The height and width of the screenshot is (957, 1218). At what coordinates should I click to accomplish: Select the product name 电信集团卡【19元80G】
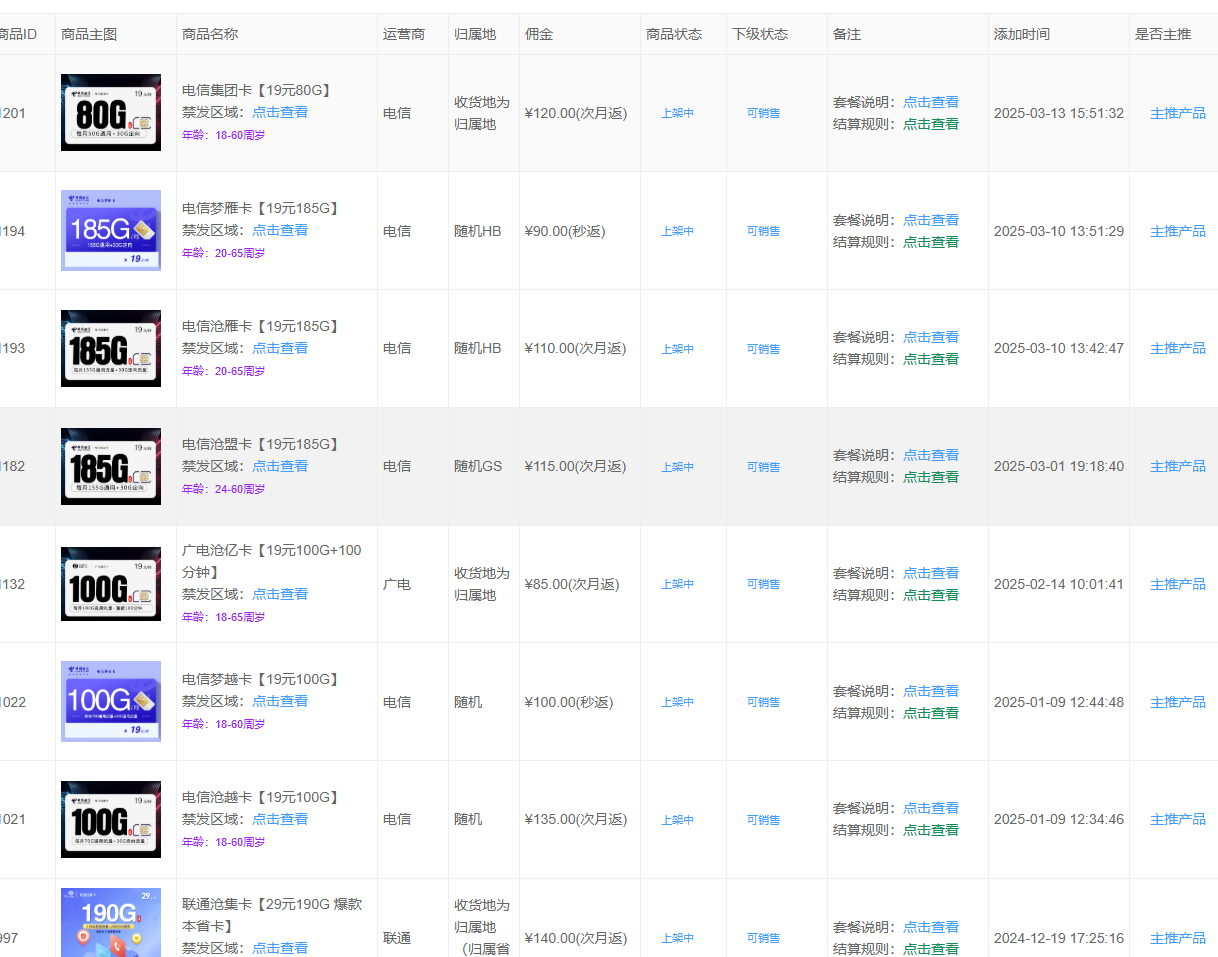click(x=258, y=90)
